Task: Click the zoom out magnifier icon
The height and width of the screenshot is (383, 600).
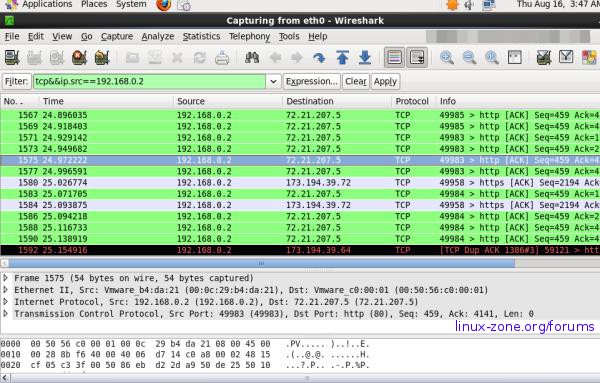Action: point(469,58)
